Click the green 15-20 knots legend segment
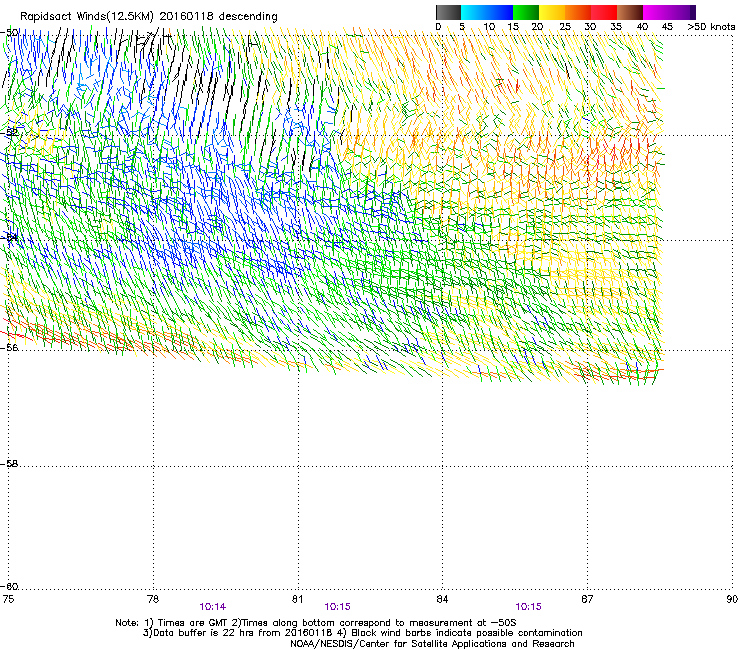 click(526, 12)
